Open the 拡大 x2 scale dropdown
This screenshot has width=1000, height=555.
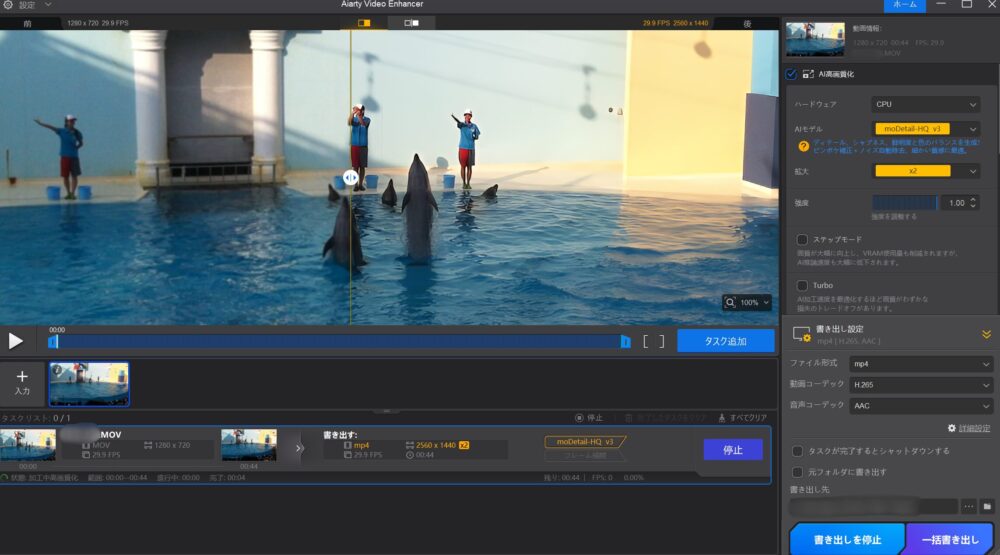coord(926,171)
